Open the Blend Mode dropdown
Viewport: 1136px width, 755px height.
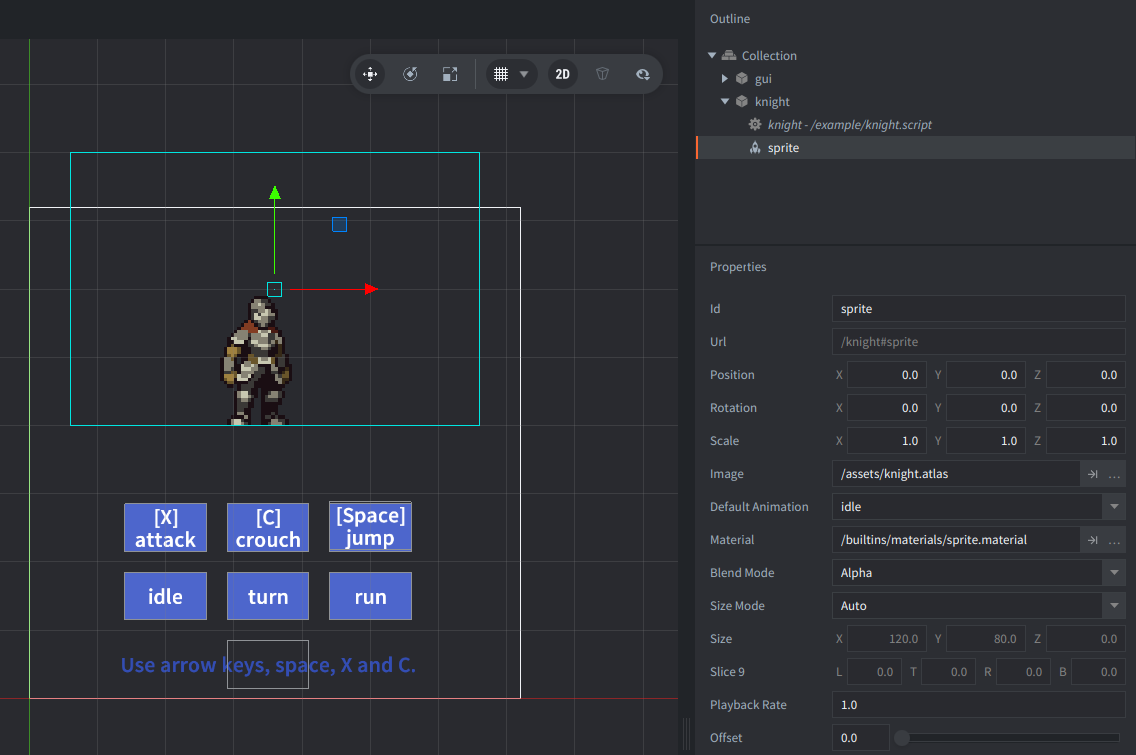pos(1113,573)
